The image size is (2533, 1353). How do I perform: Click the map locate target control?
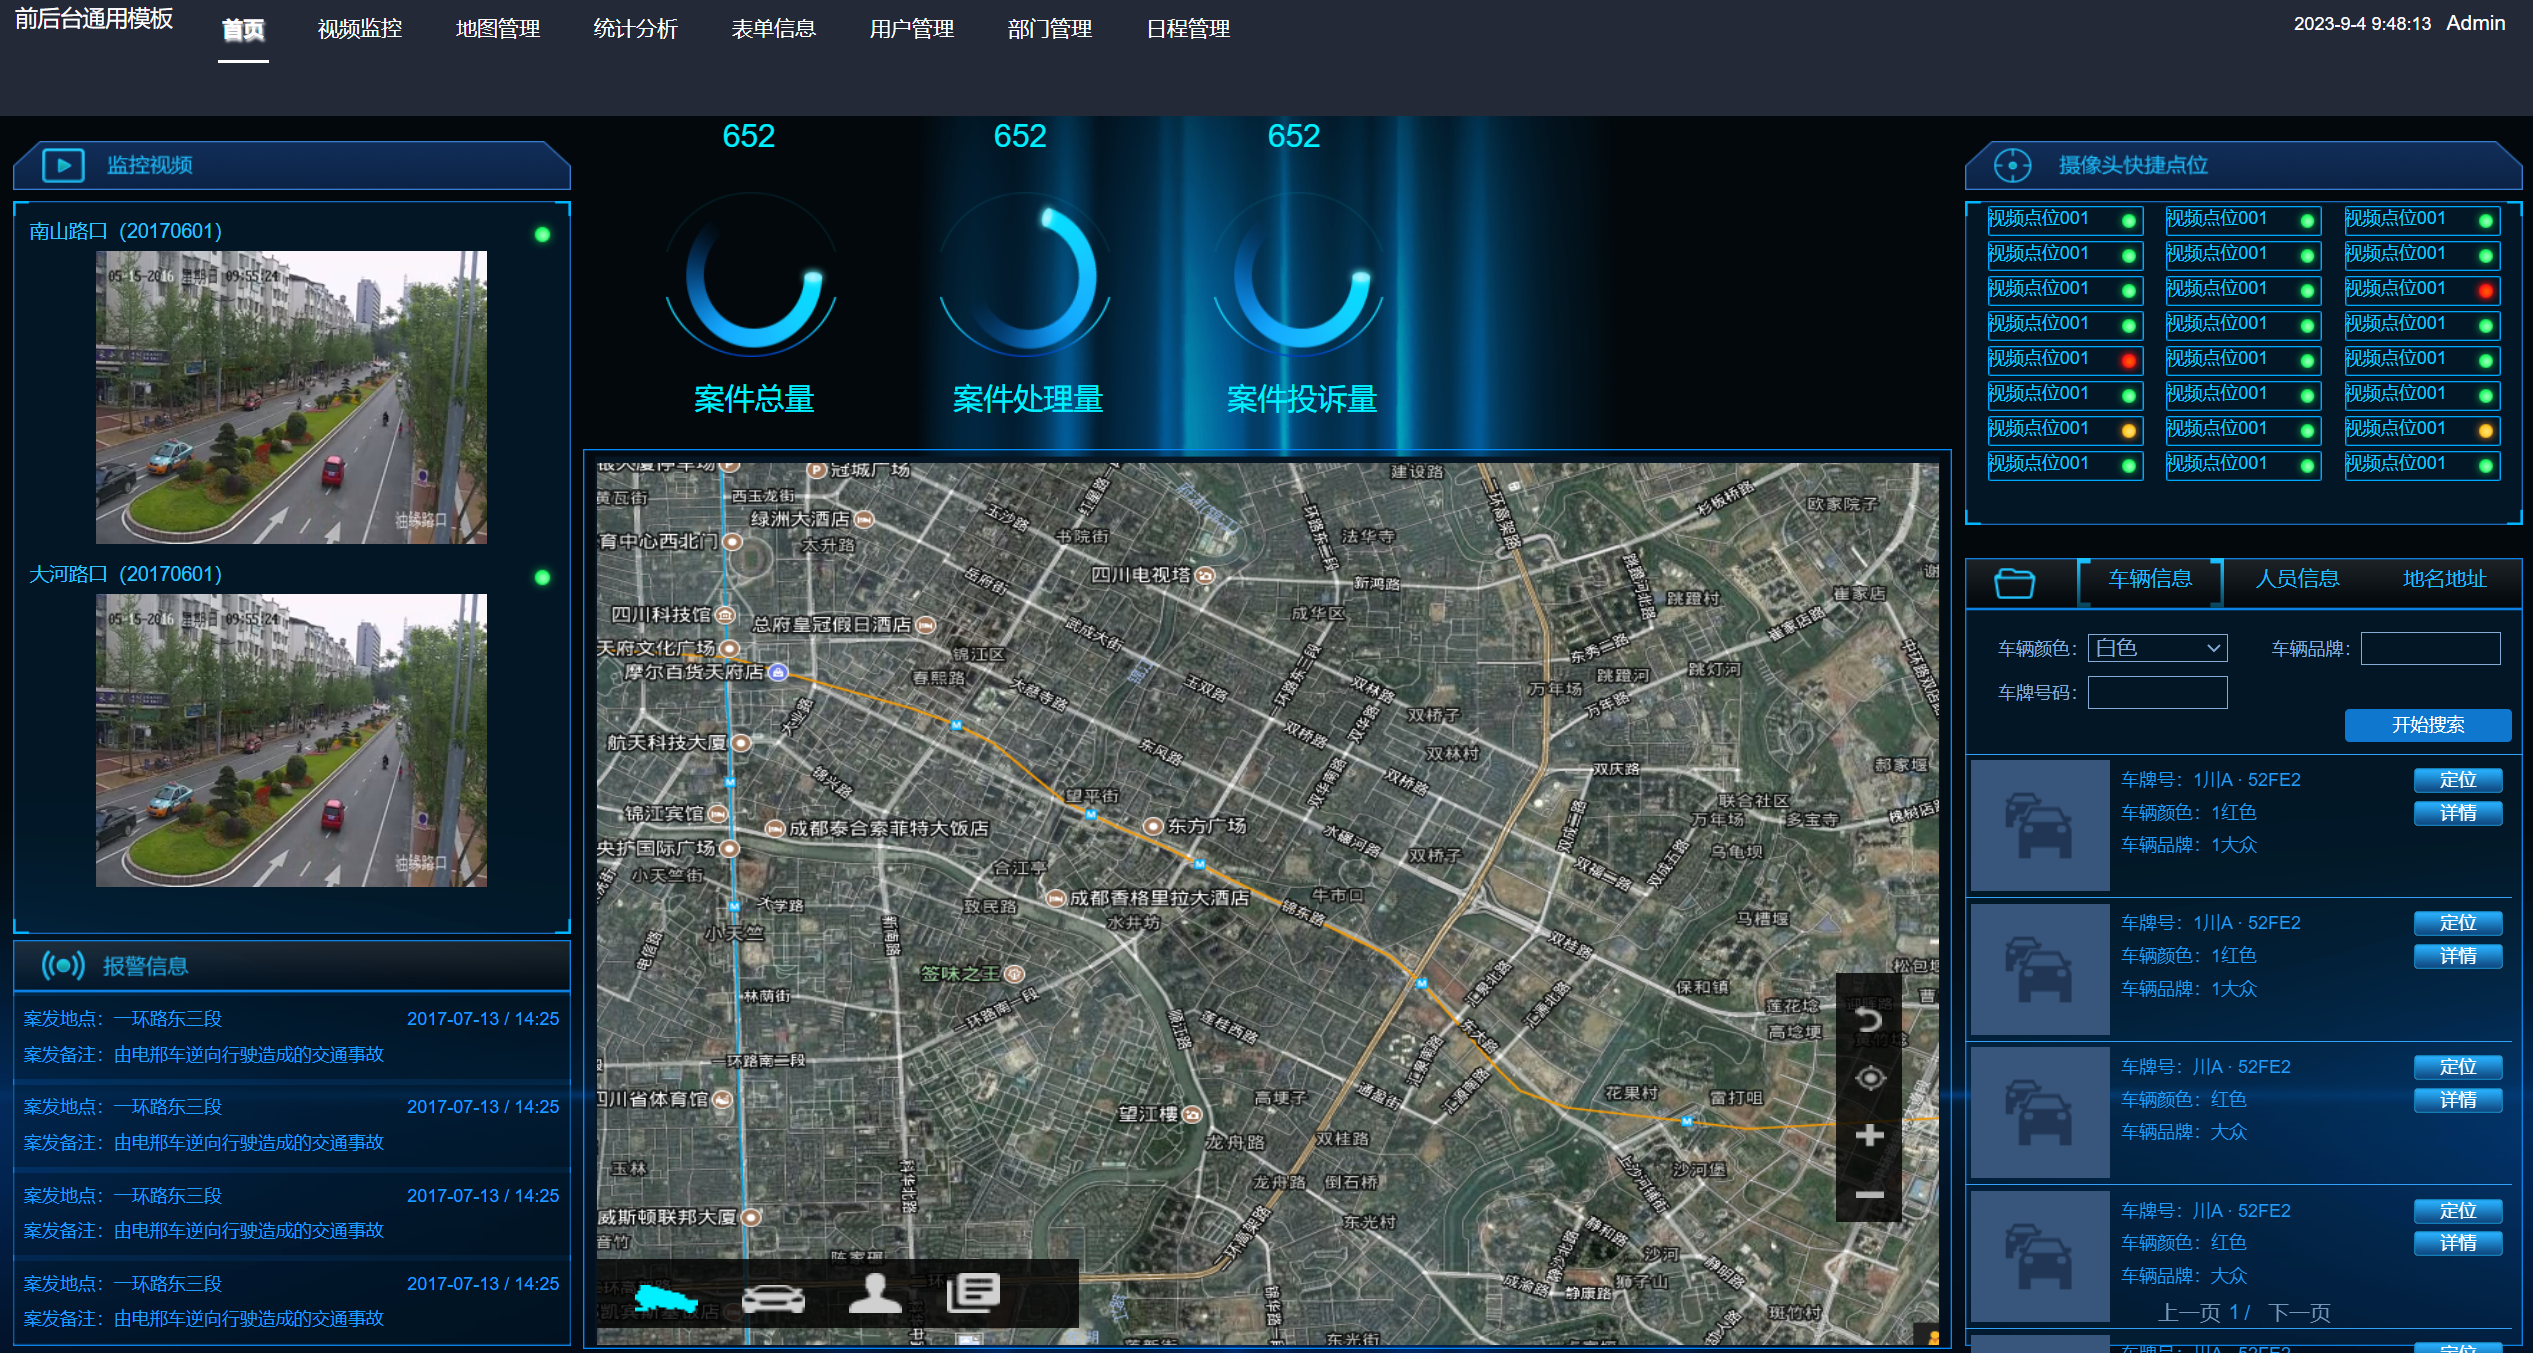pos(1869,1078)
